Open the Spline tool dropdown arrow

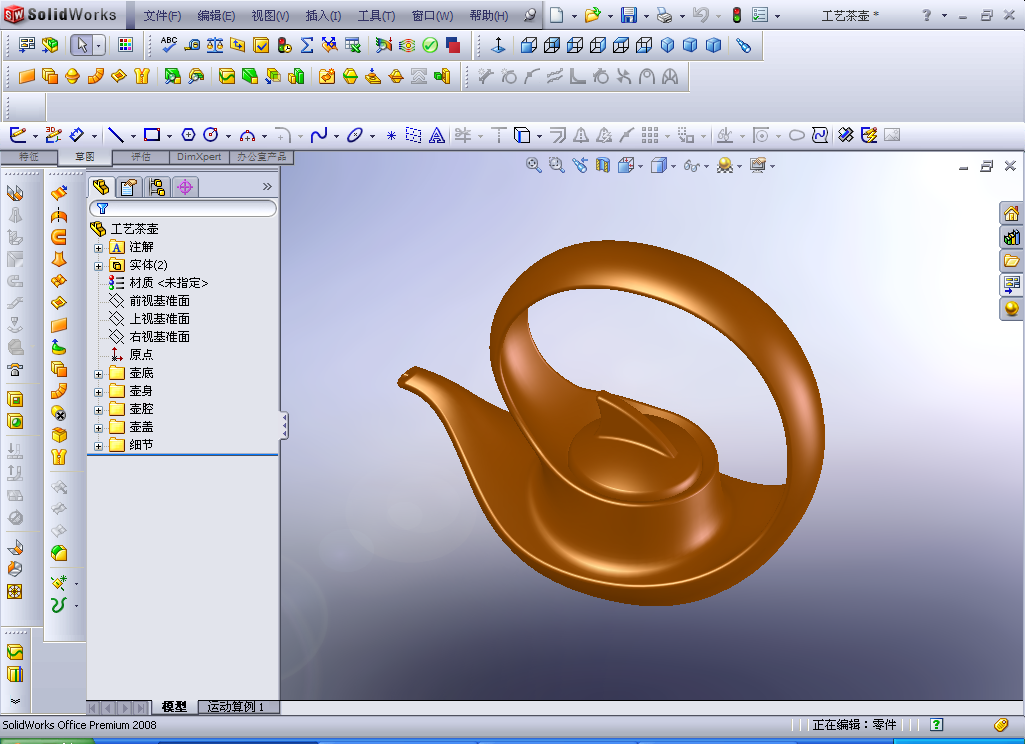coord(336,137)
